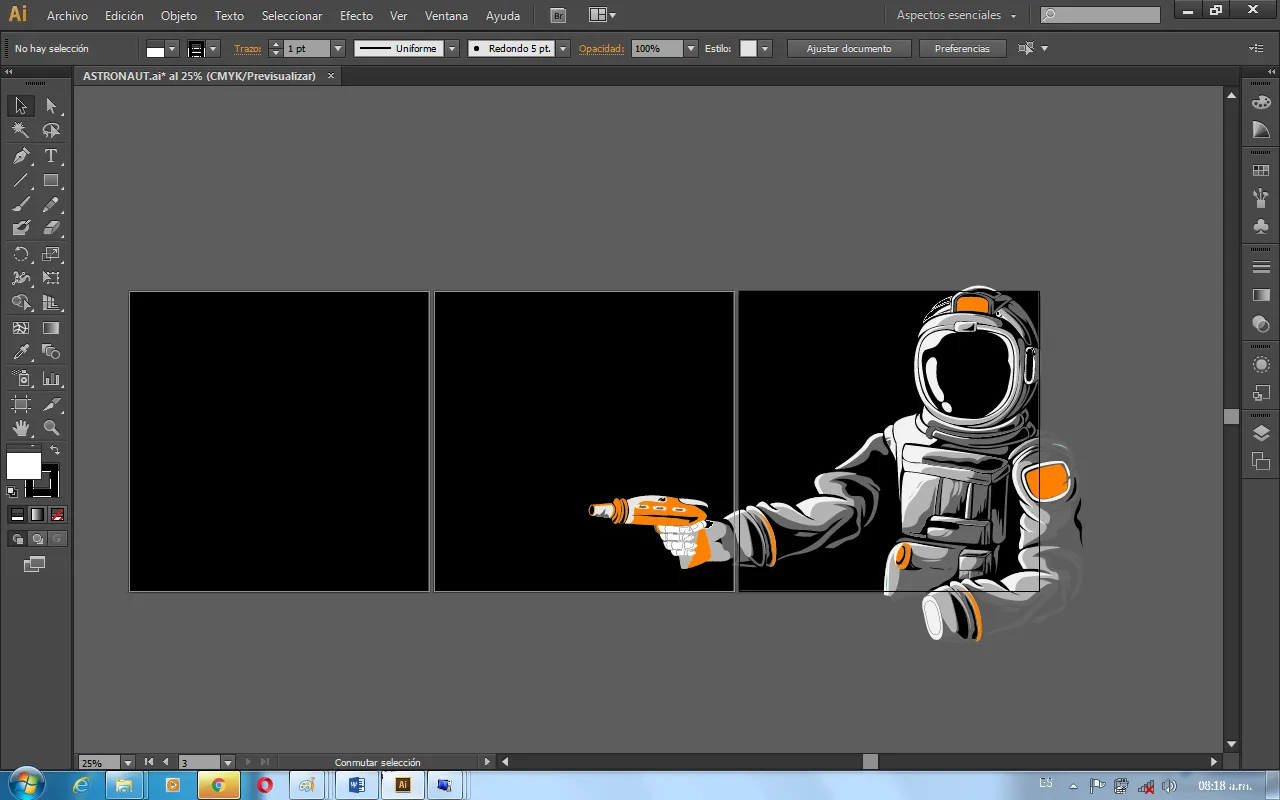This screenshot has width=1280, height=800.
Task: Select the Scale tool
Action: click(51, 255)
